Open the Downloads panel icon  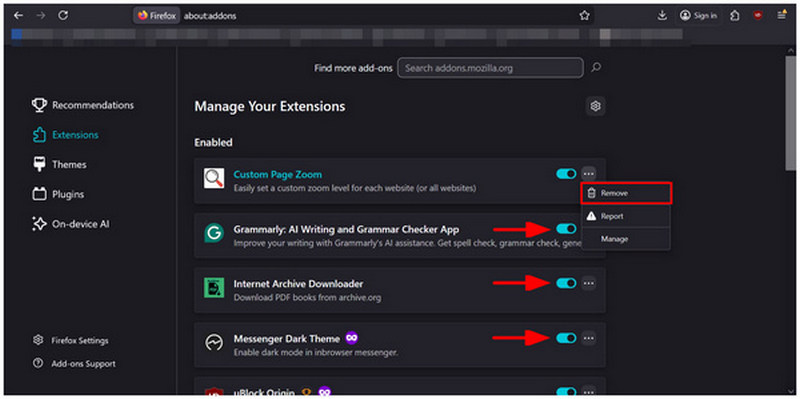point(662,16)
